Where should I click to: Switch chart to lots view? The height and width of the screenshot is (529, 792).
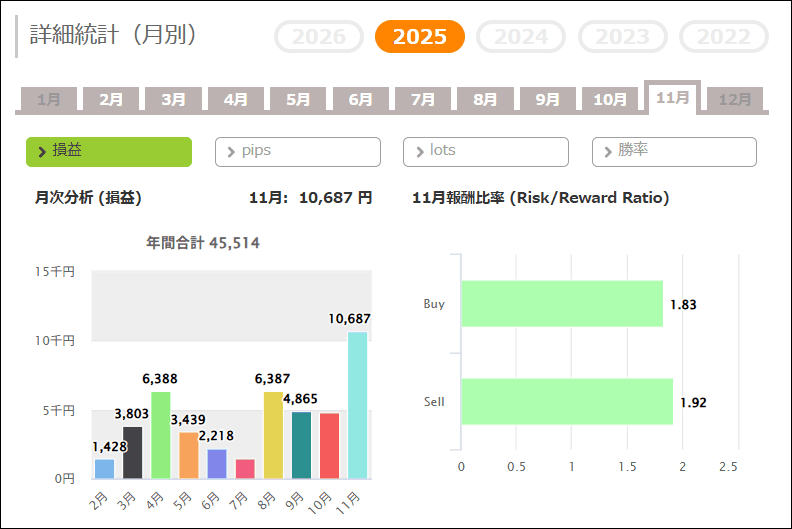(x=485, y=151)
